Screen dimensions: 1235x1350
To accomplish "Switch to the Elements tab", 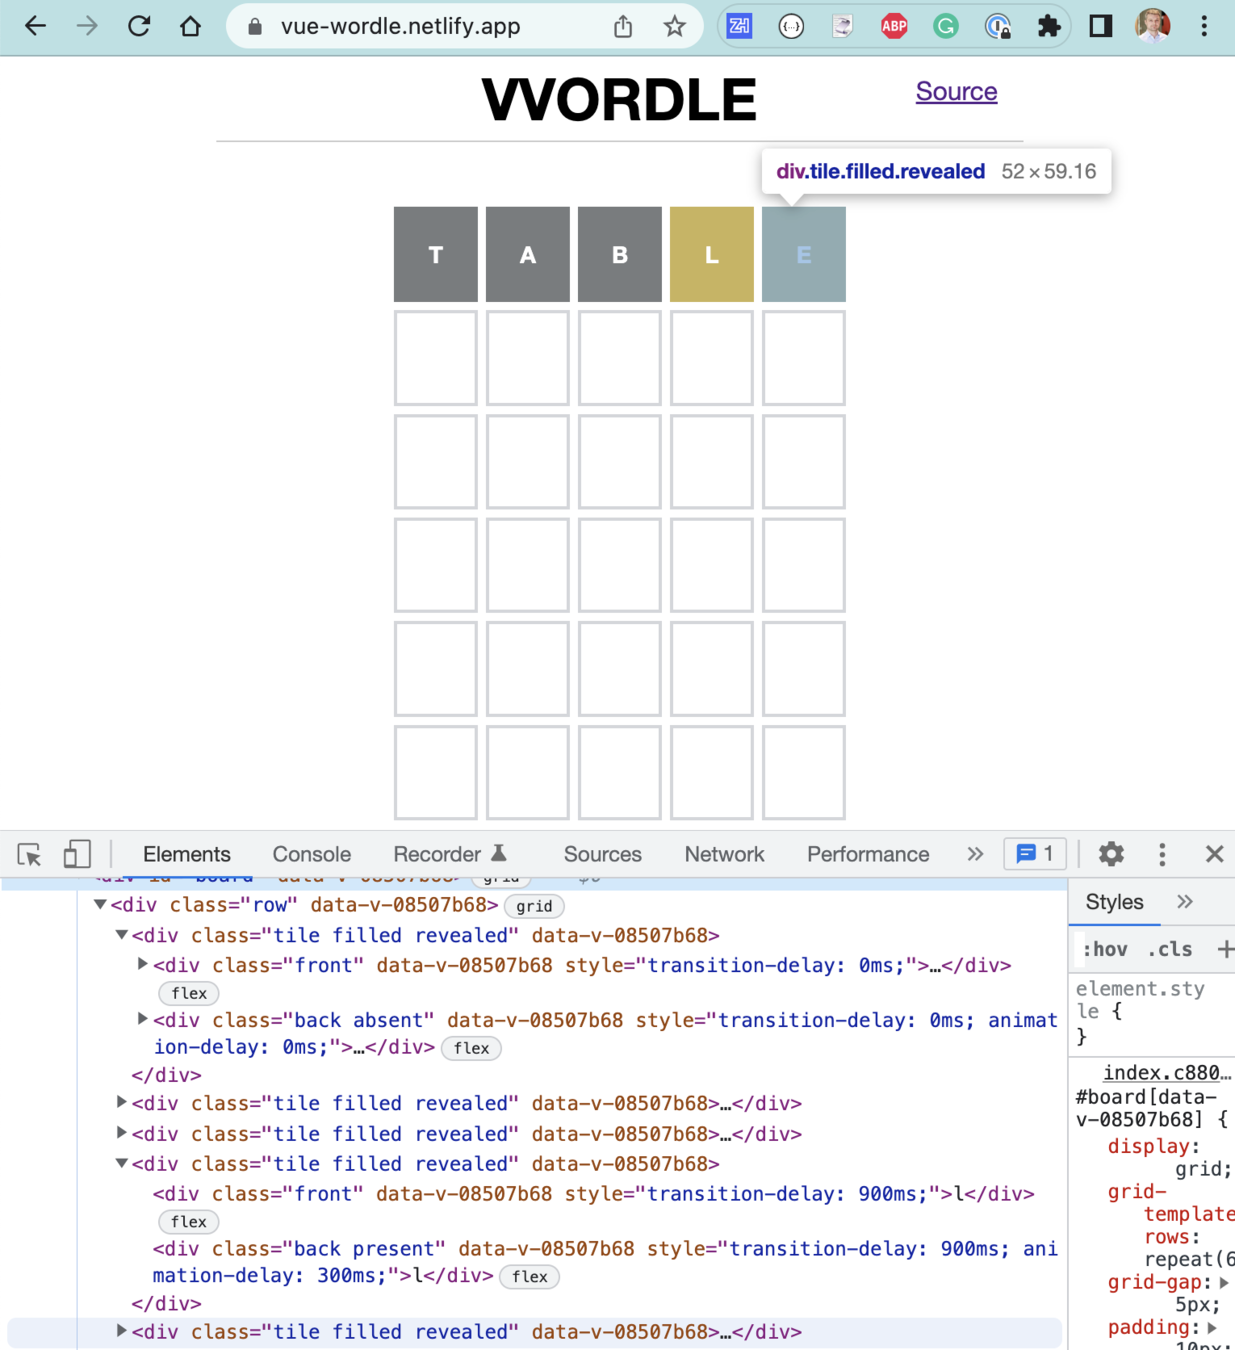I will (x=187, y=854).
